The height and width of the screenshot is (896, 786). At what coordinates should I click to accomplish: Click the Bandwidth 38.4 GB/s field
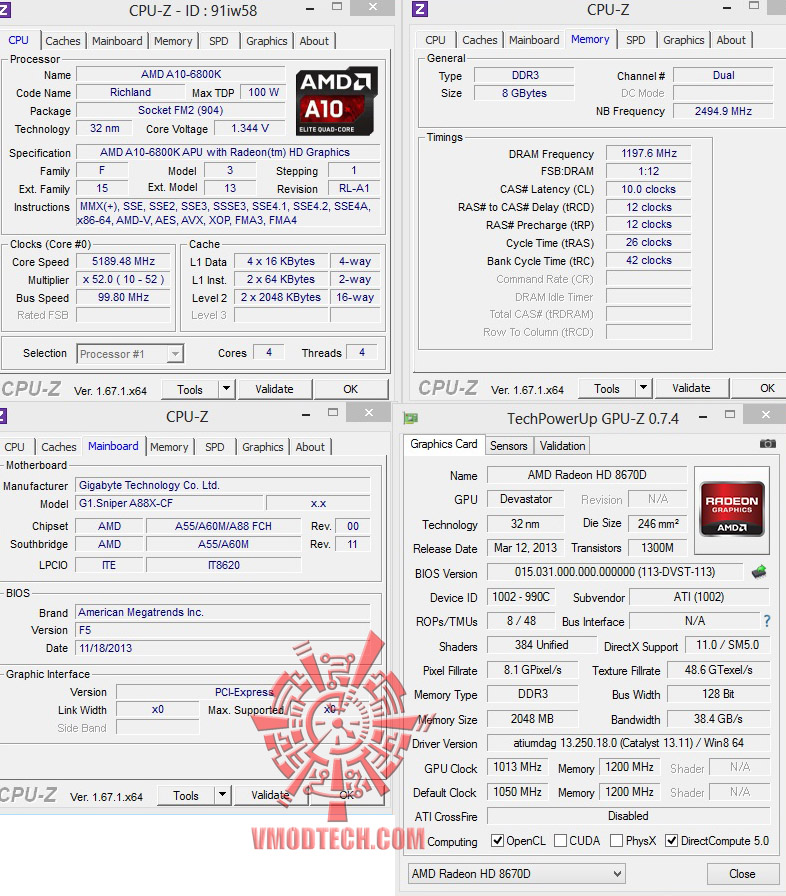[719, 718]
